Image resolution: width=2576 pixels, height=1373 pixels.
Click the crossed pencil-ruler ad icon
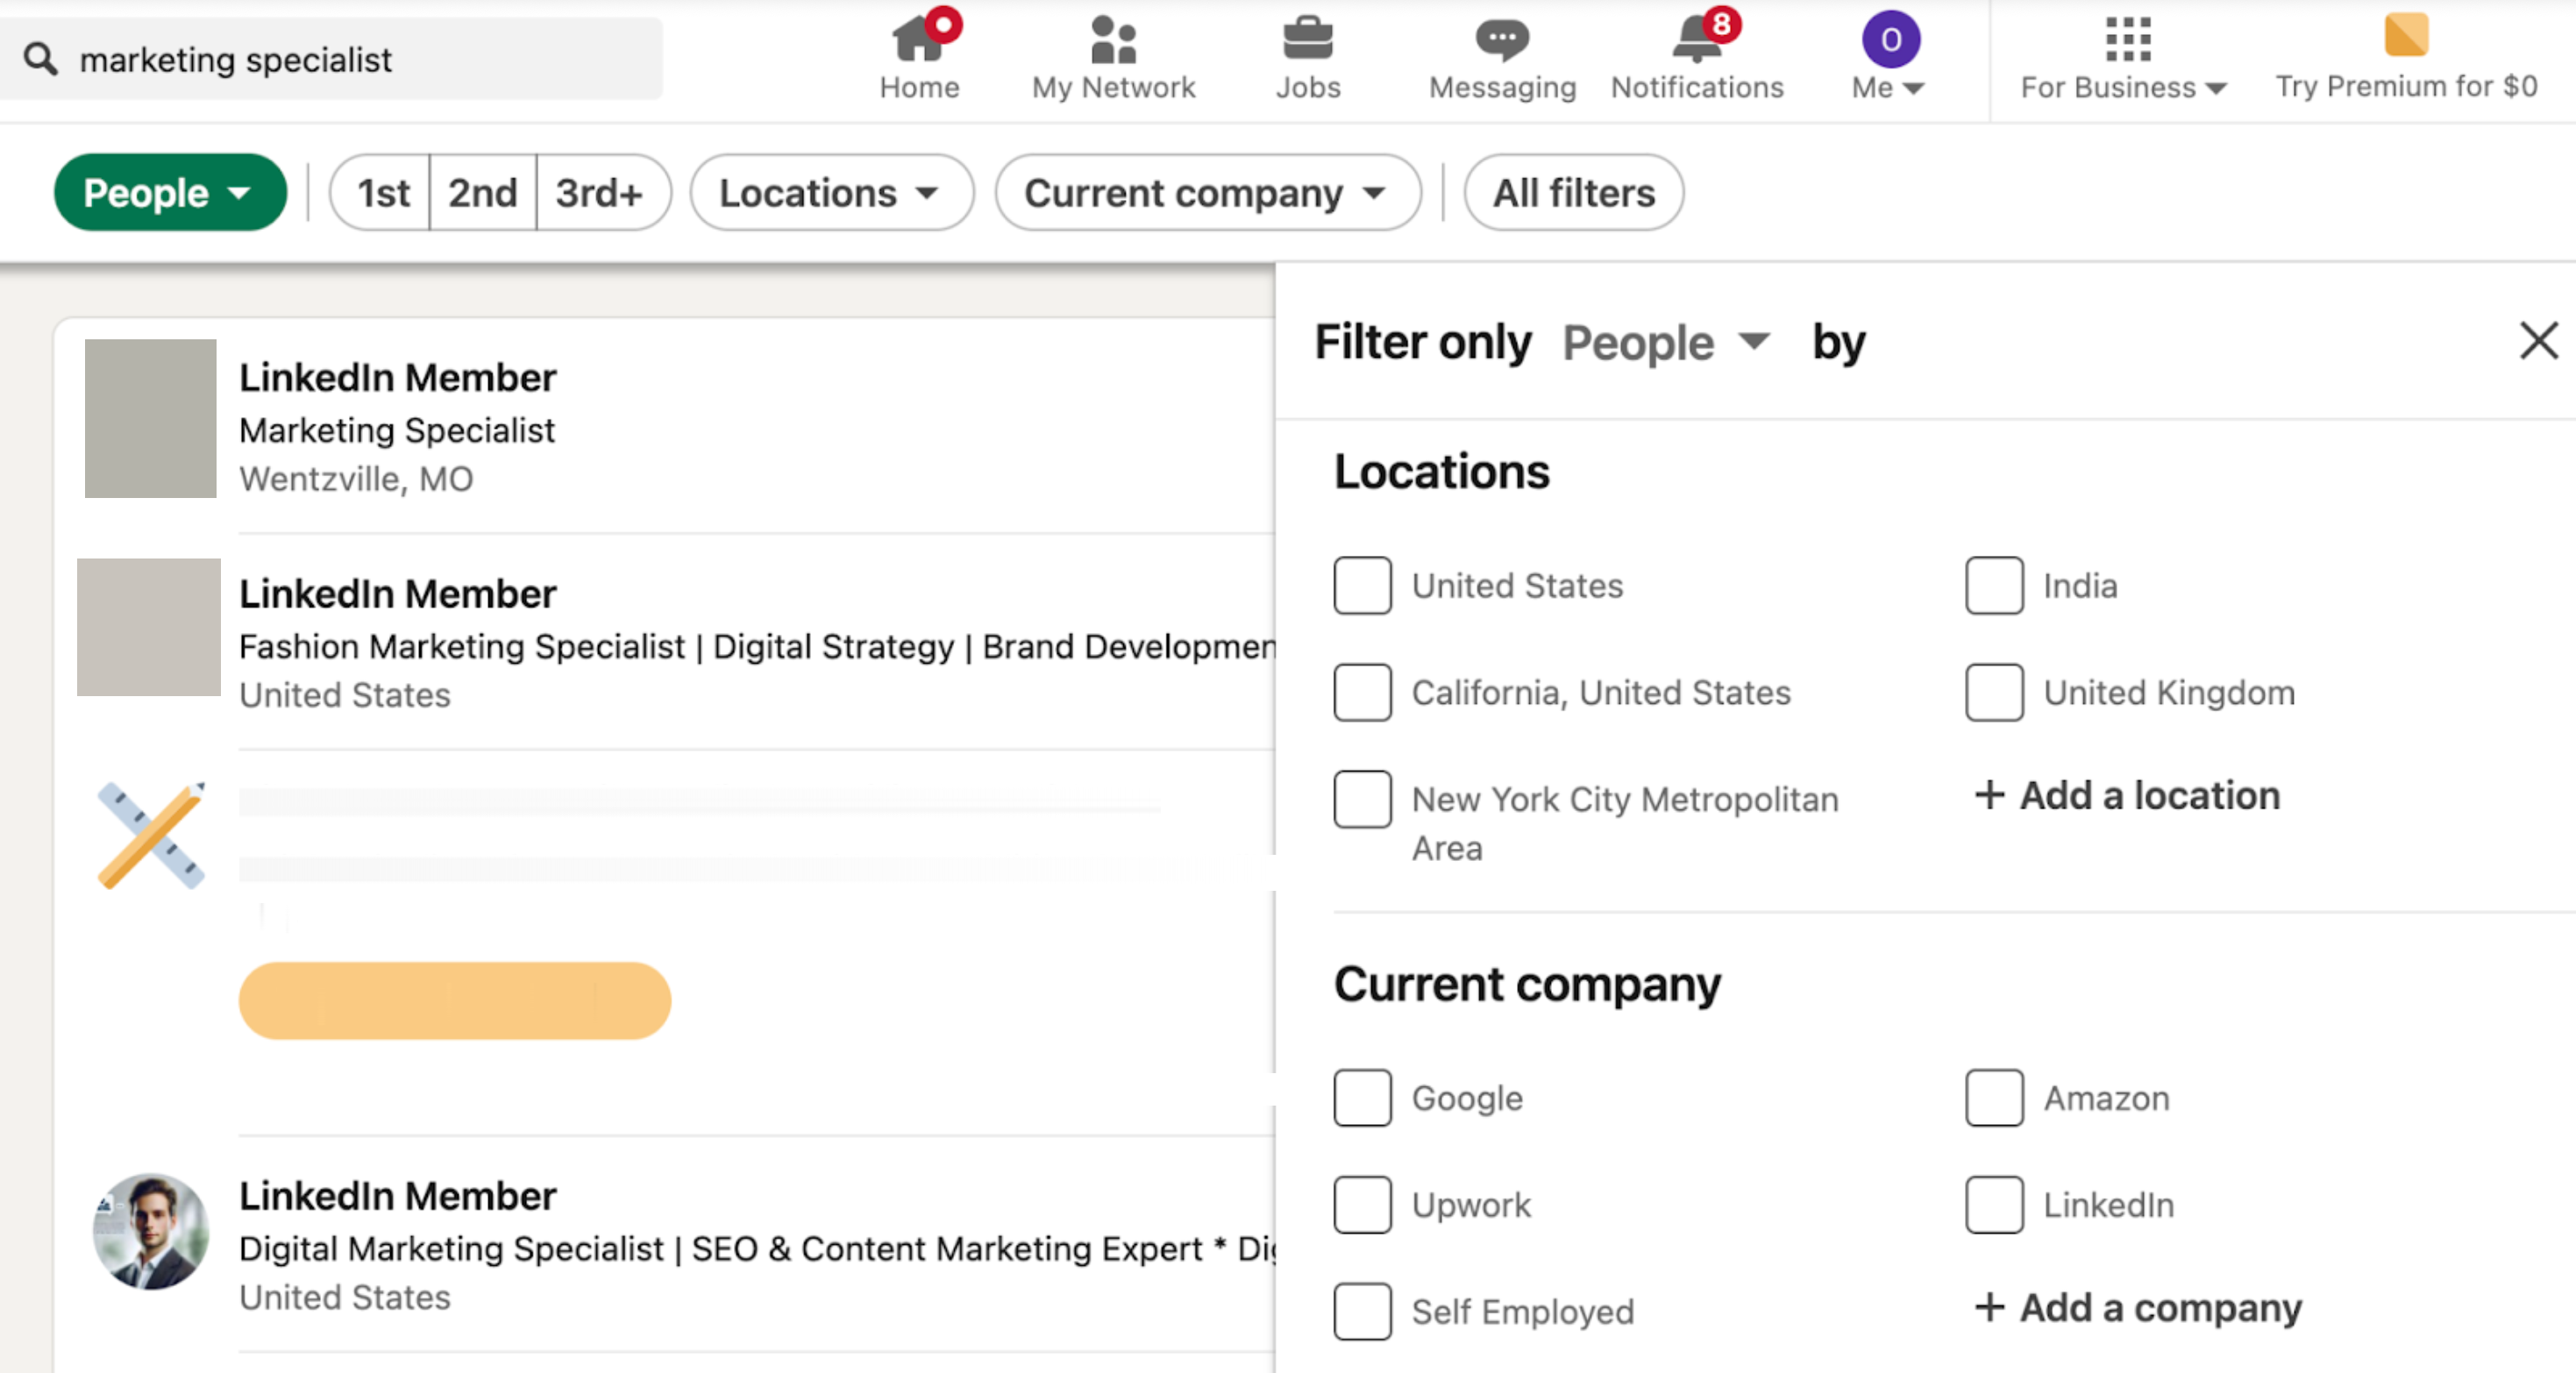click(151, 835)
